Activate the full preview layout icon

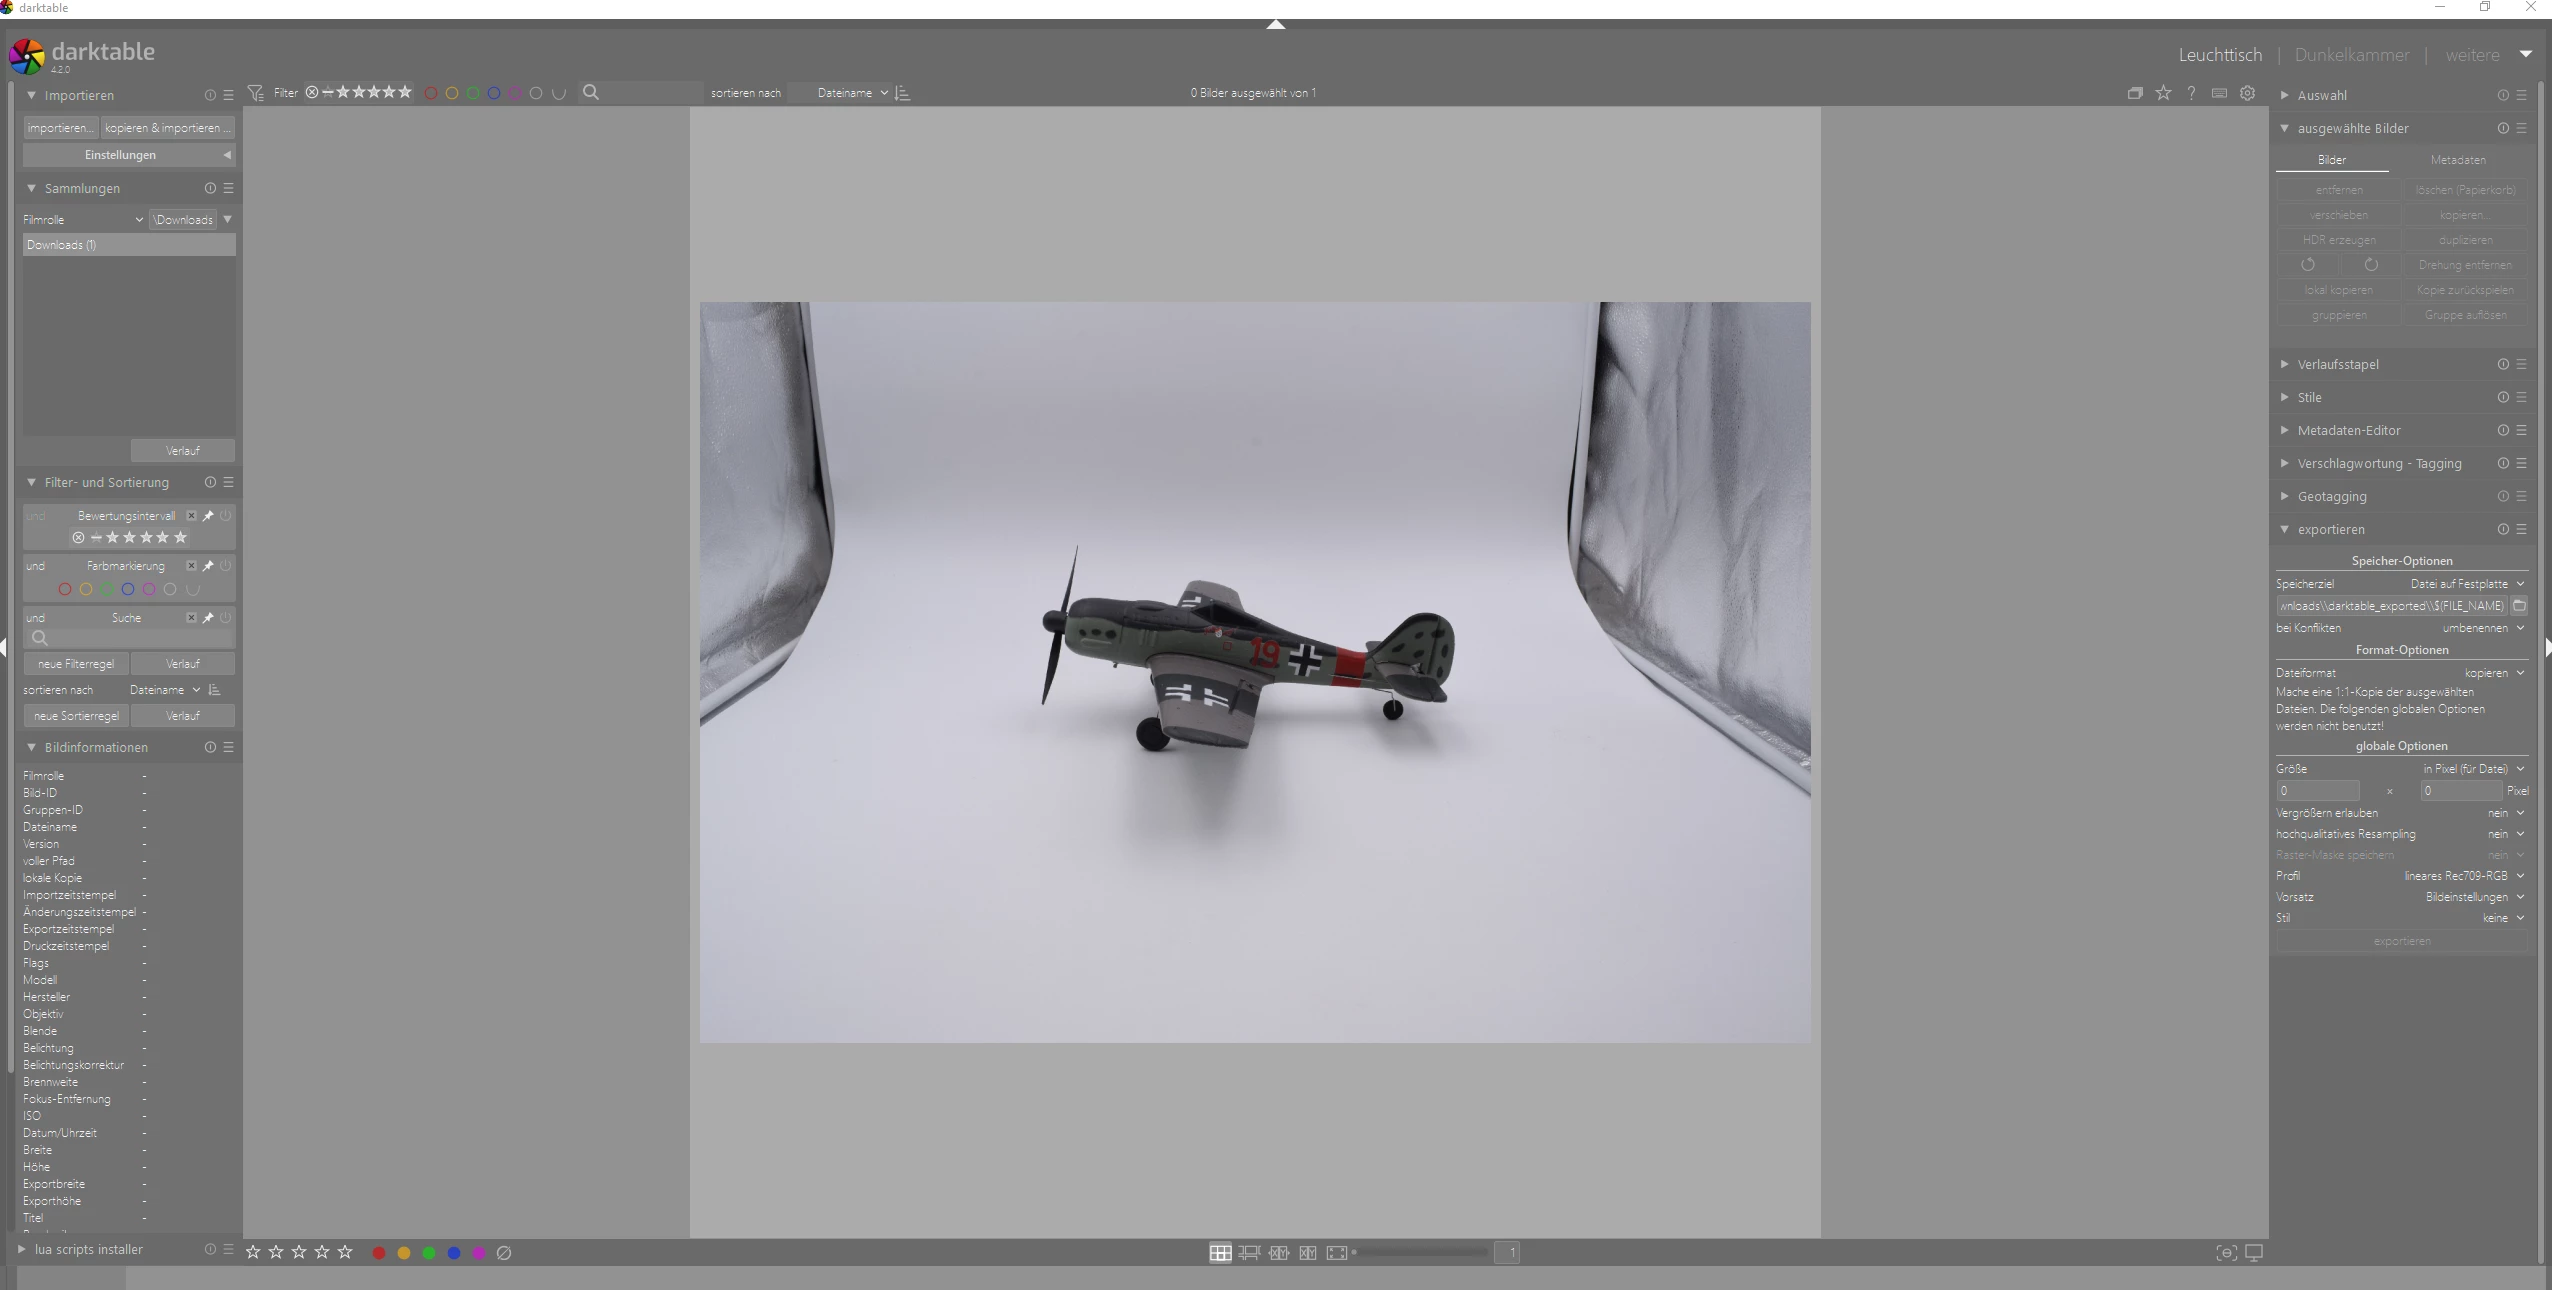(1336, 1253)
